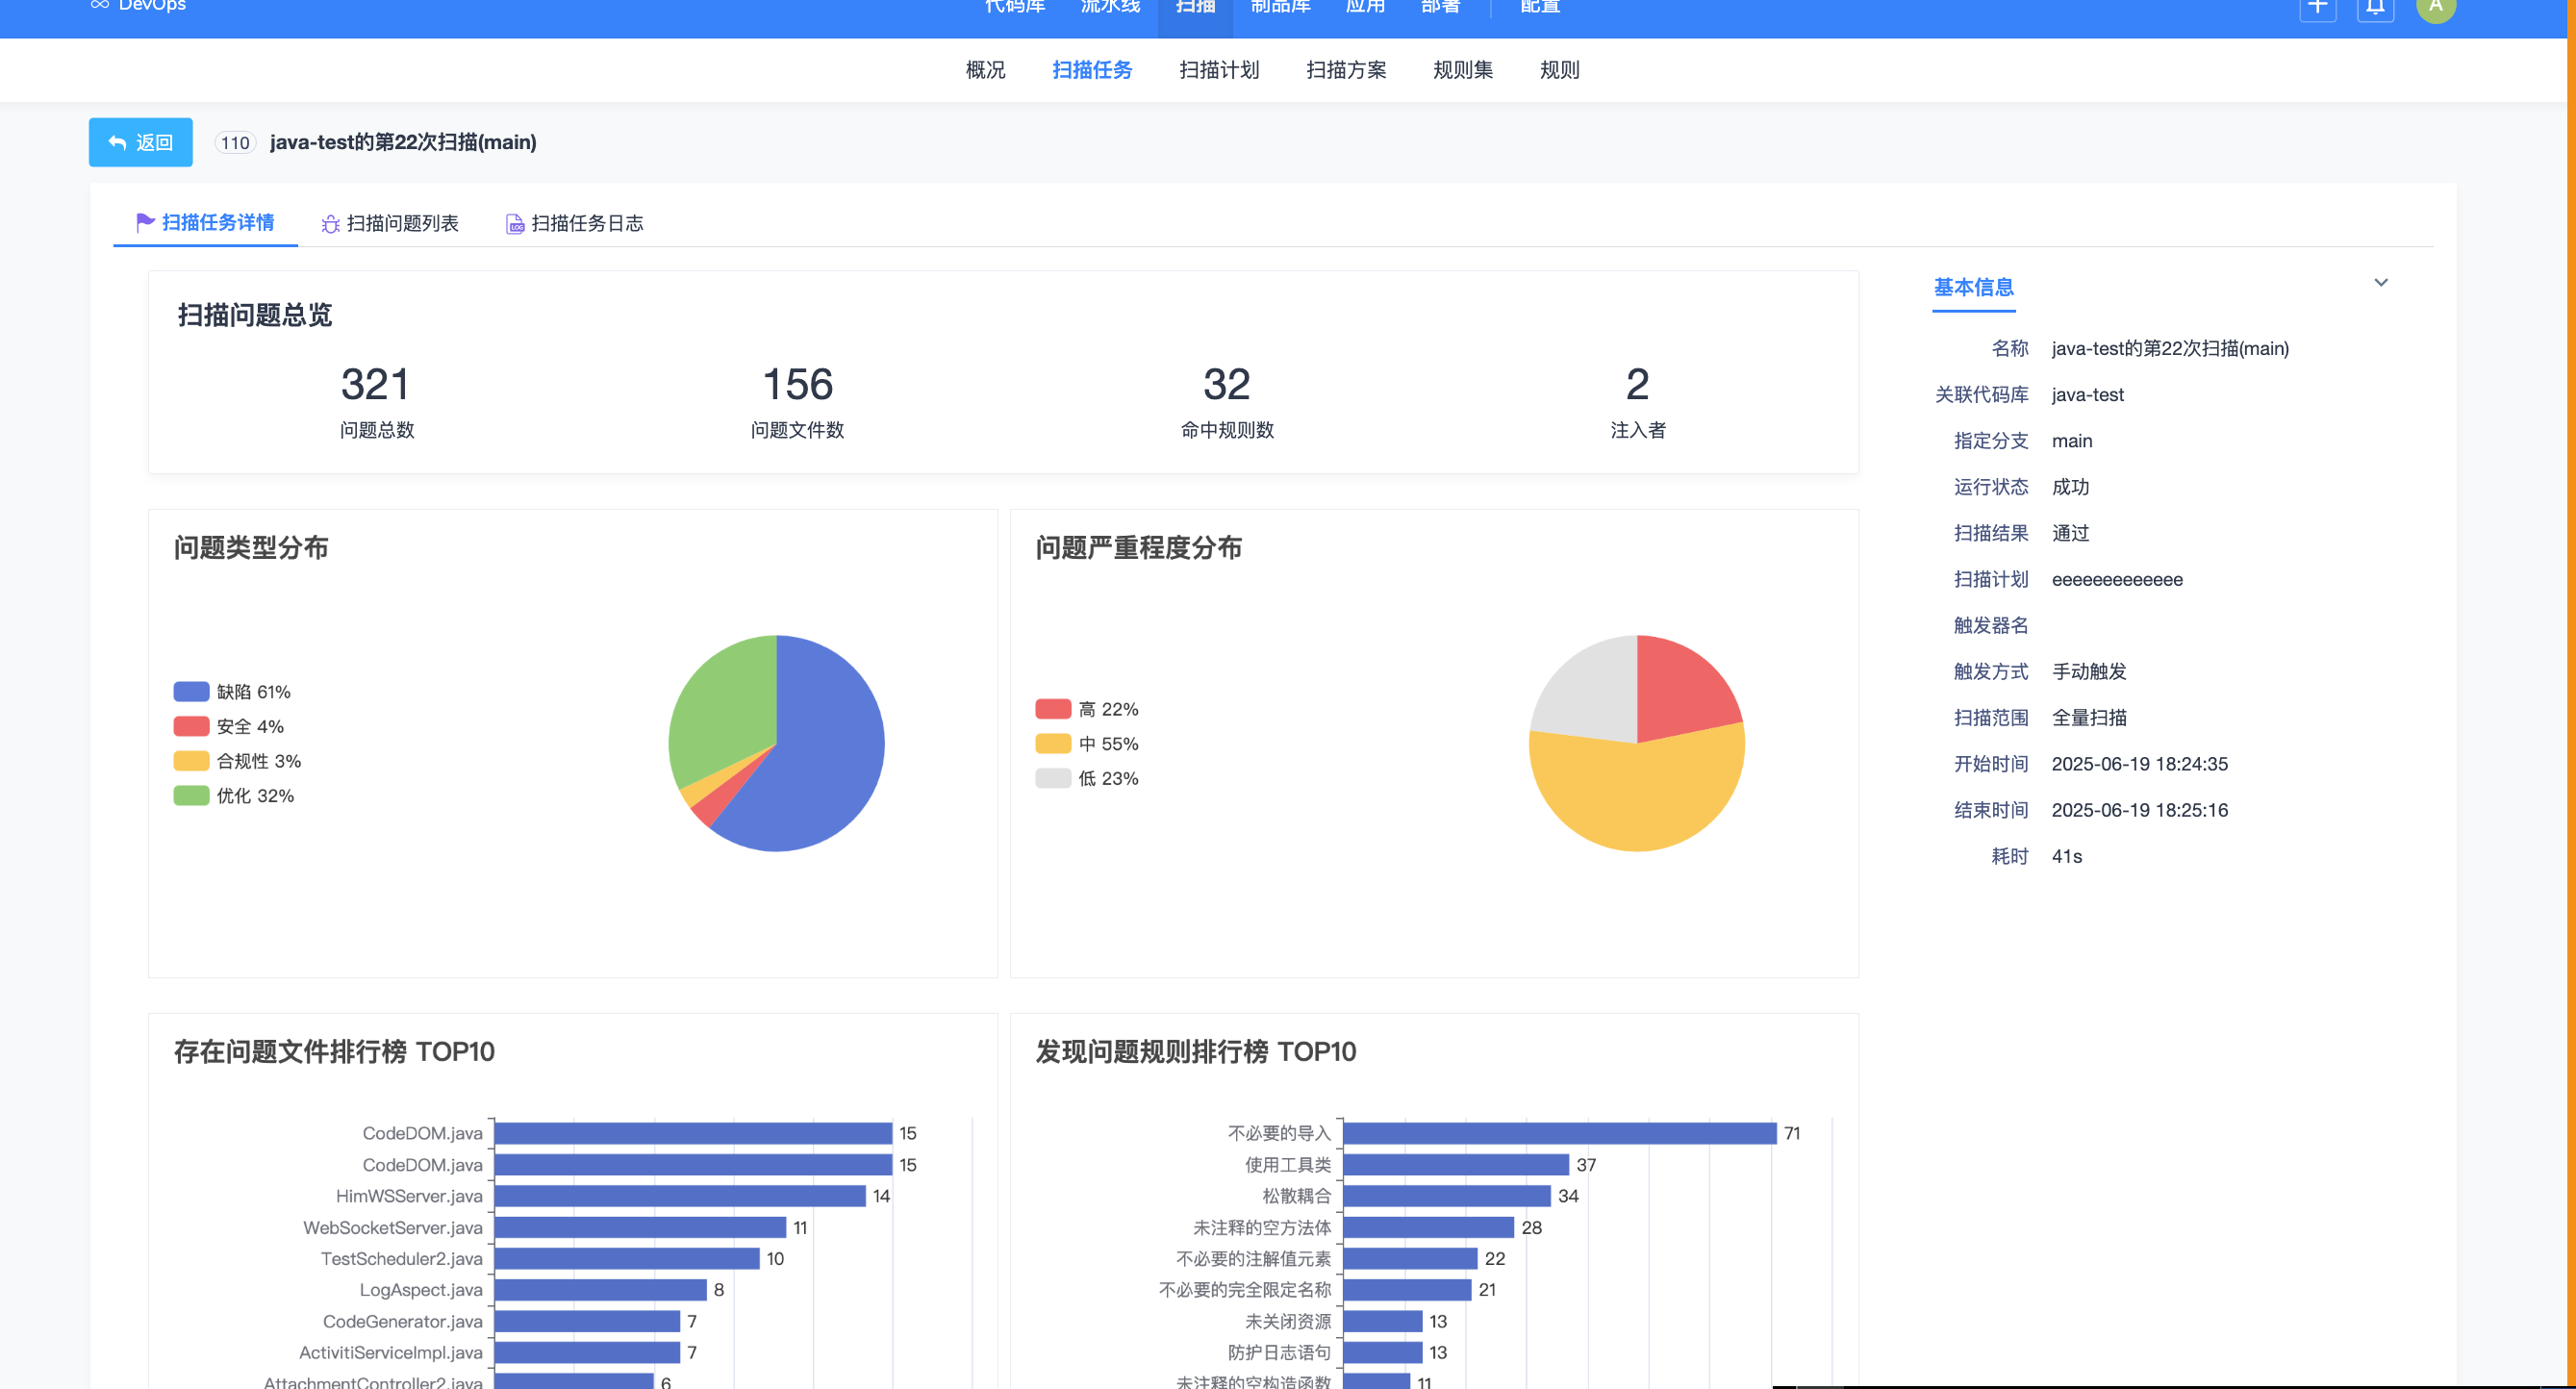Click the 基本信息 tab heading
The height and width of the screenshot is (1389, 2576).
tap(1972, 288)
